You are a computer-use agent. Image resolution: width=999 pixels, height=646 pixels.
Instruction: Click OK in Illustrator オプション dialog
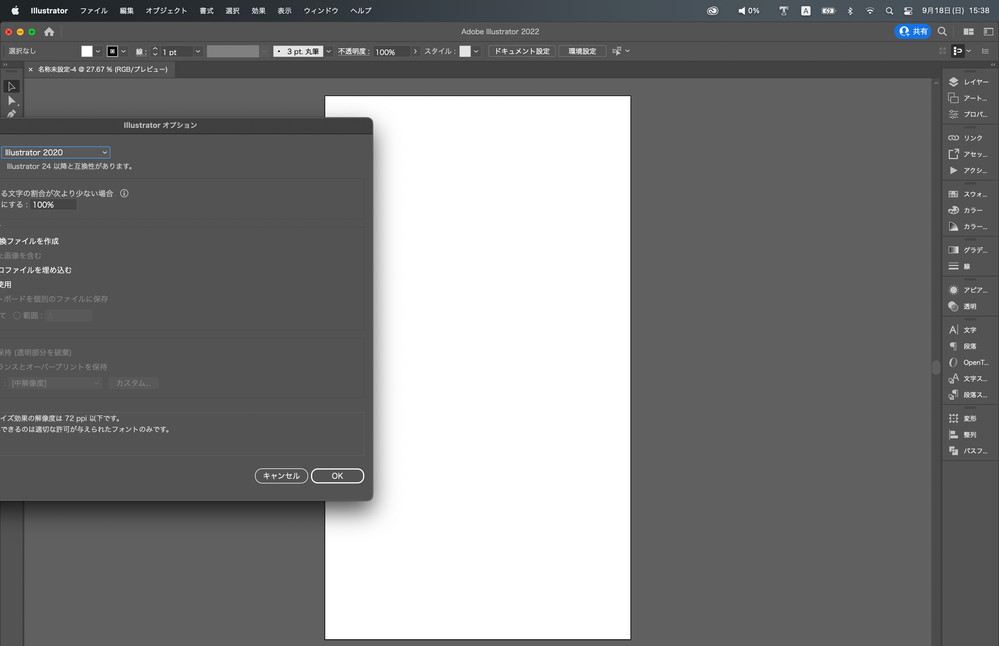coord(337,476)
